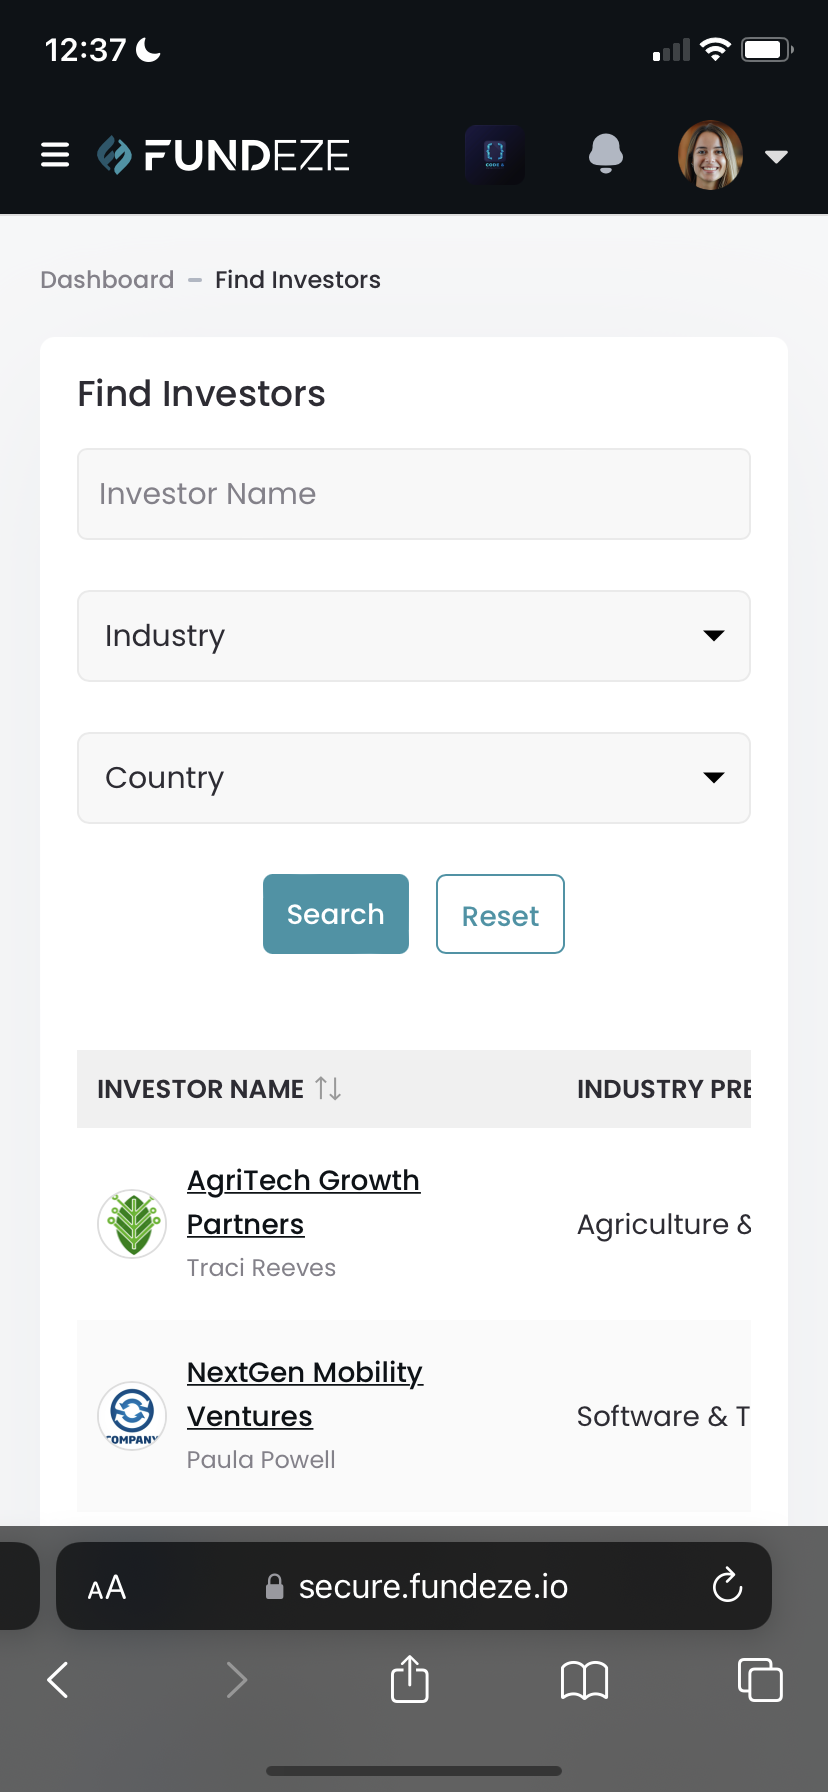Tap the Fundeze logo
This screenshot has height=1792, width=828.
[x=223, y=155]
